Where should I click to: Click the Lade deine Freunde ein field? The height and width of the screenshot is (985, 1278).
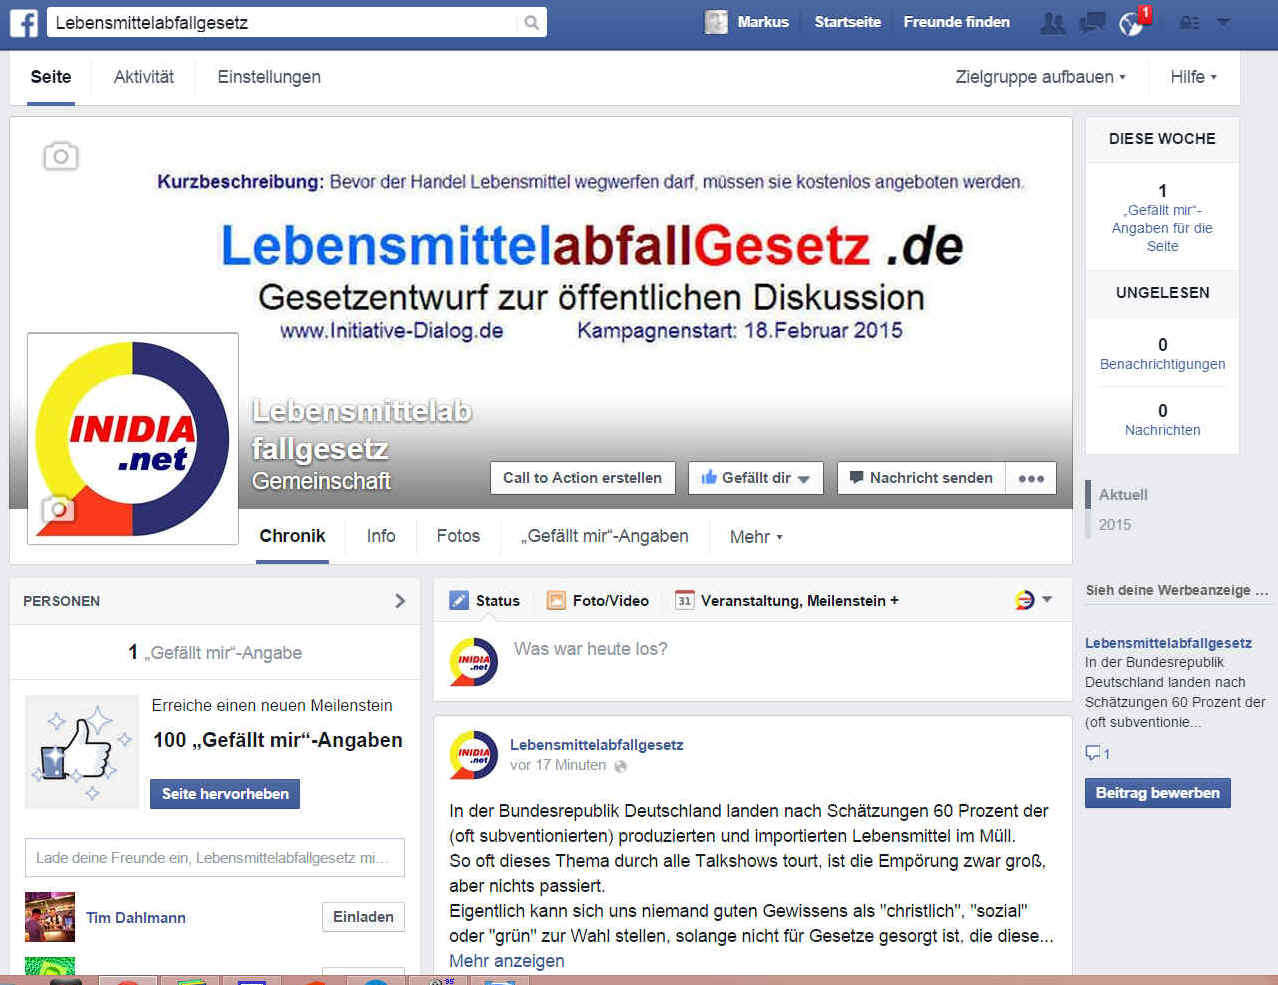click(215, 858)
